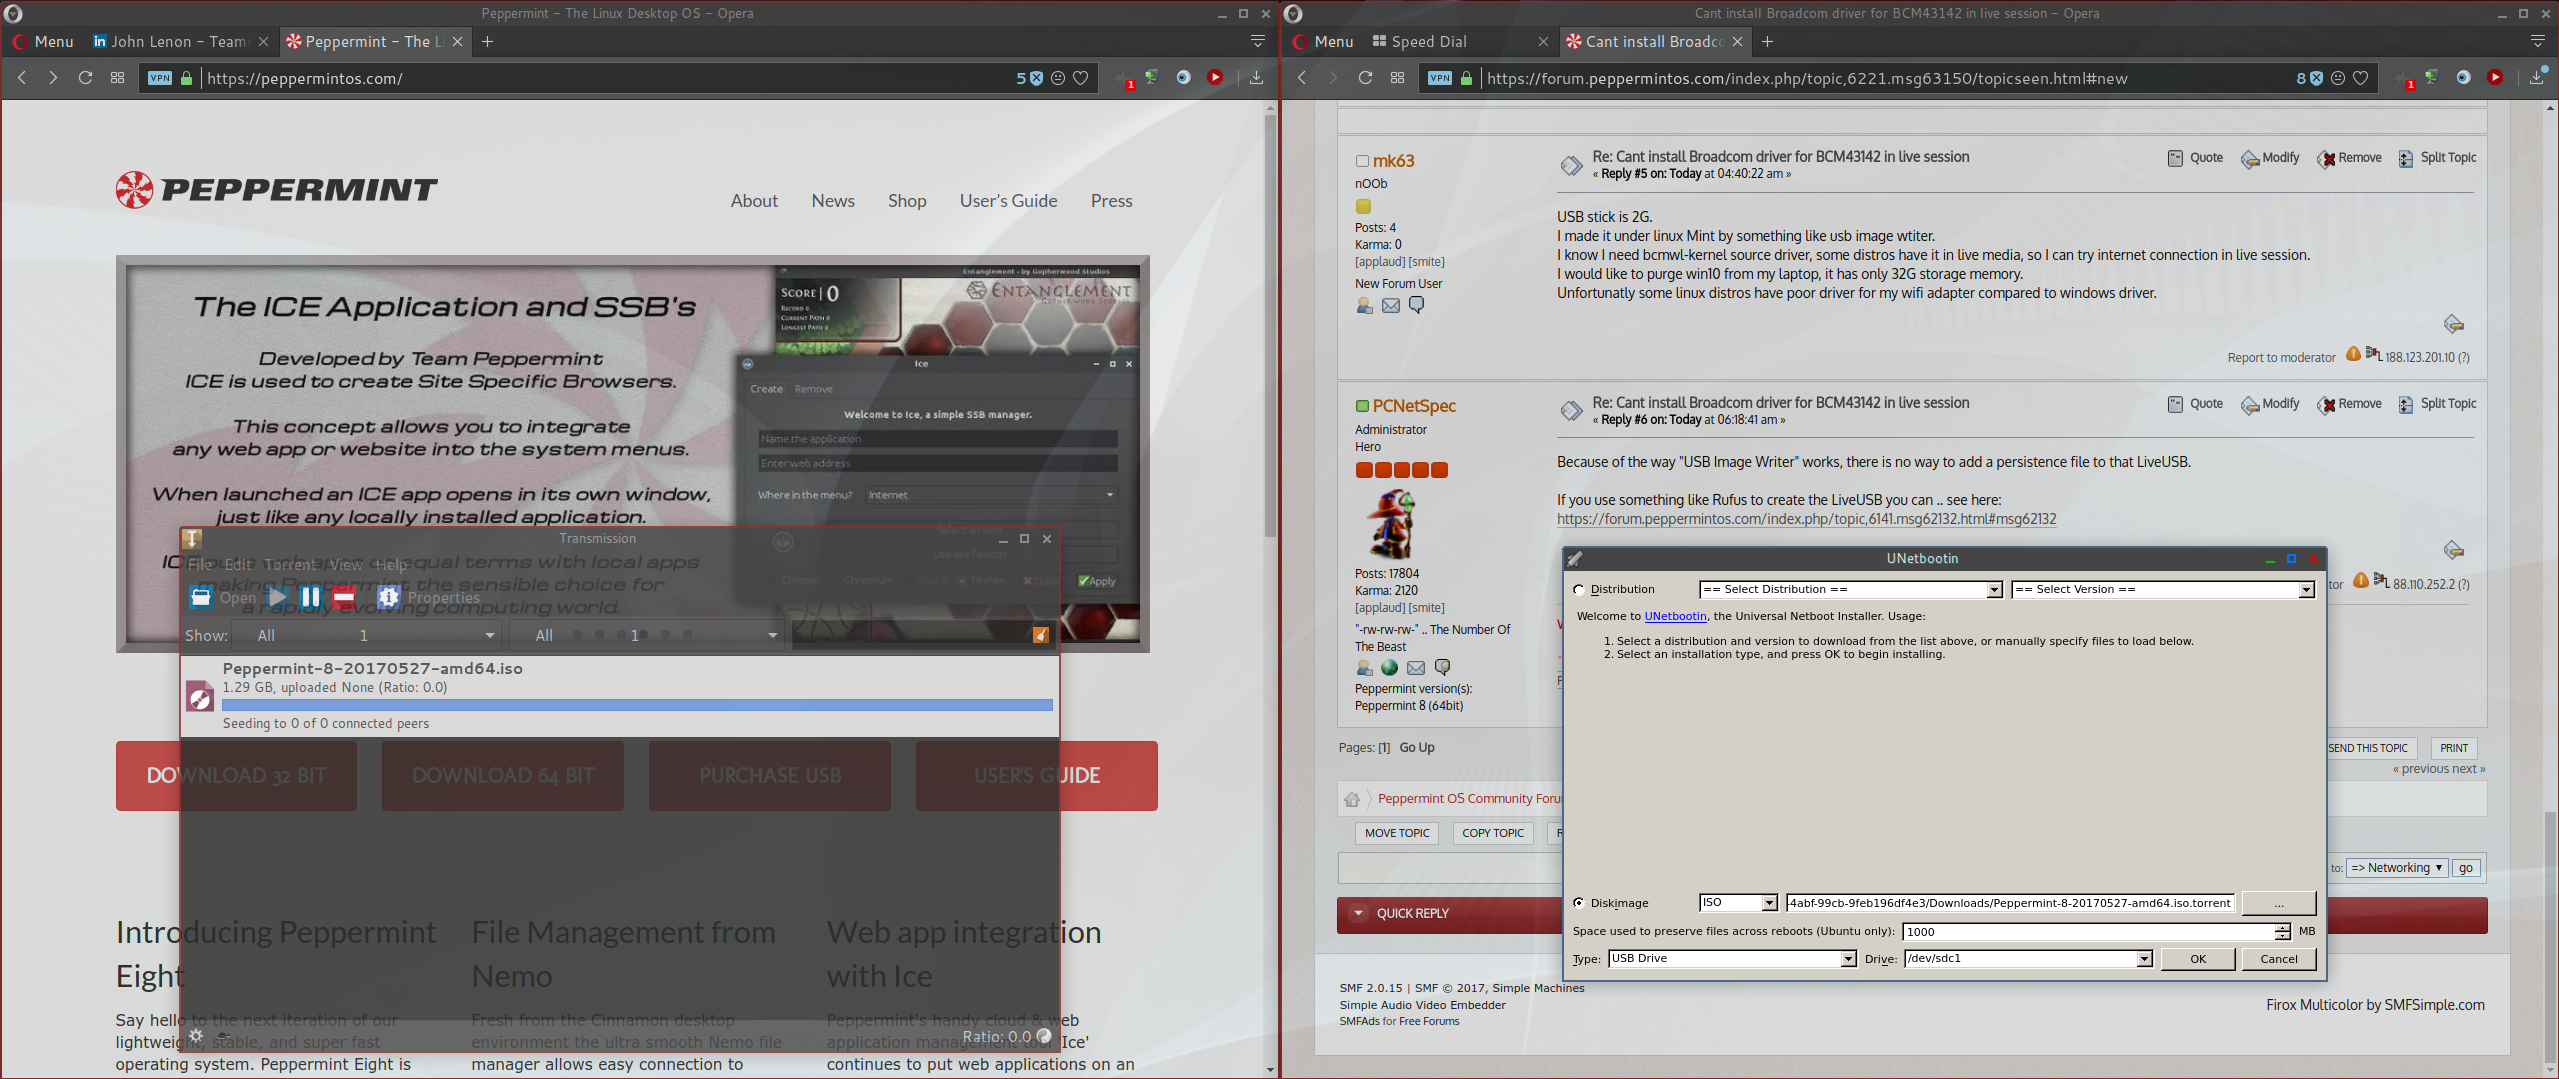
Task: Open second All tracker filter in Transmission
Action: [x=645, y=635]
